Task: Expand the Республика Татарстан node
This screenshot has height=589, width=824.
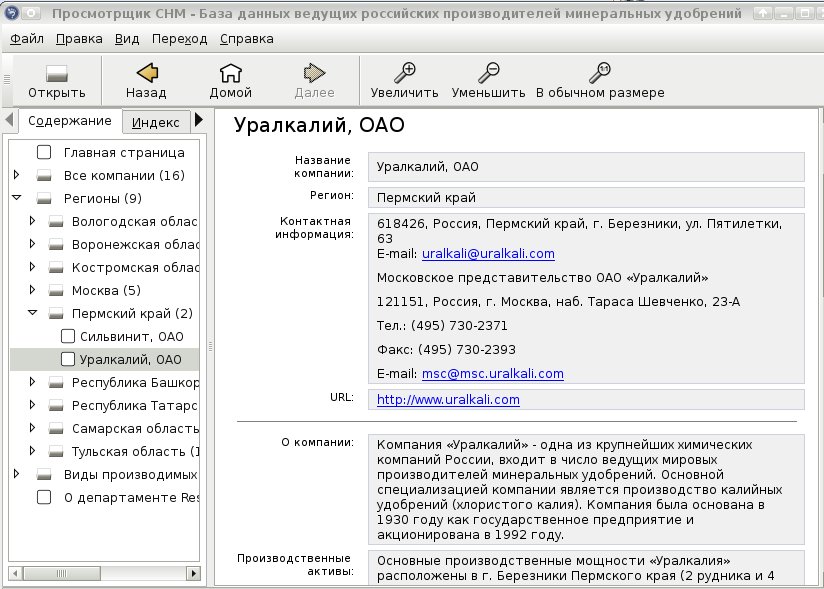Action: 32,405
